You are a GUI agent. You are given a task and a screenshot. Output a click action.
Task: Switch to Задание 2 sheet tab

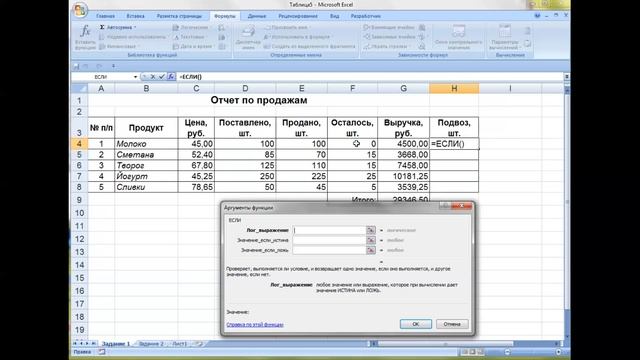pos(151,344)
